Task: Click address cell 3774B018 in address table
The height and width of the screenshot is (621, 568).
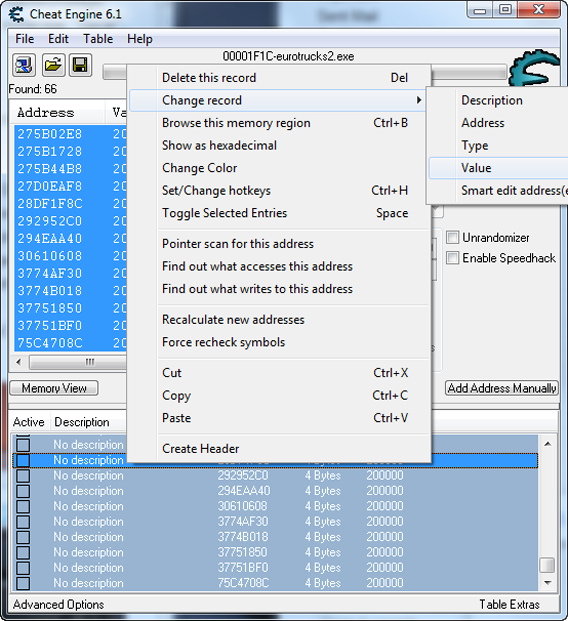Action: click(x=242, y=537)
